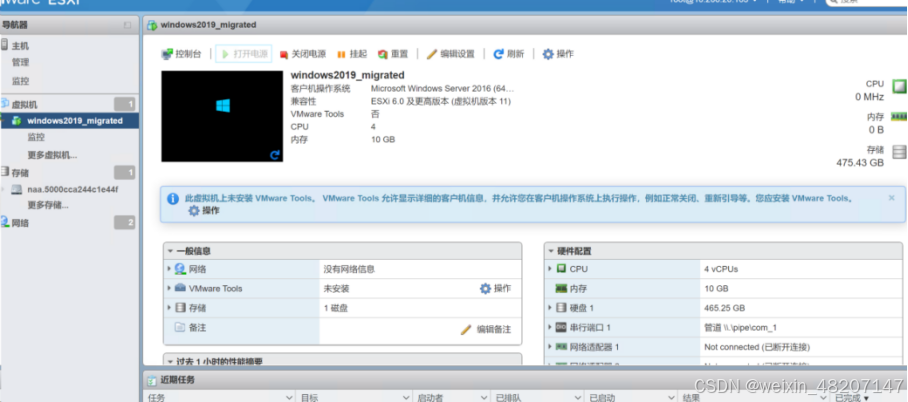
Task: Open 监控 under host
Action: tap(20, 81)
